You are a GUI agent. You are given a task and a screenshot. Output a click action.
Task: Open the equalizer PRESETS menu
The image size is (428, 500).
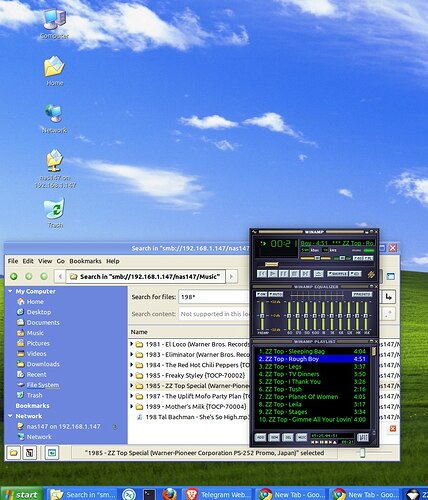tap(362, 294)
